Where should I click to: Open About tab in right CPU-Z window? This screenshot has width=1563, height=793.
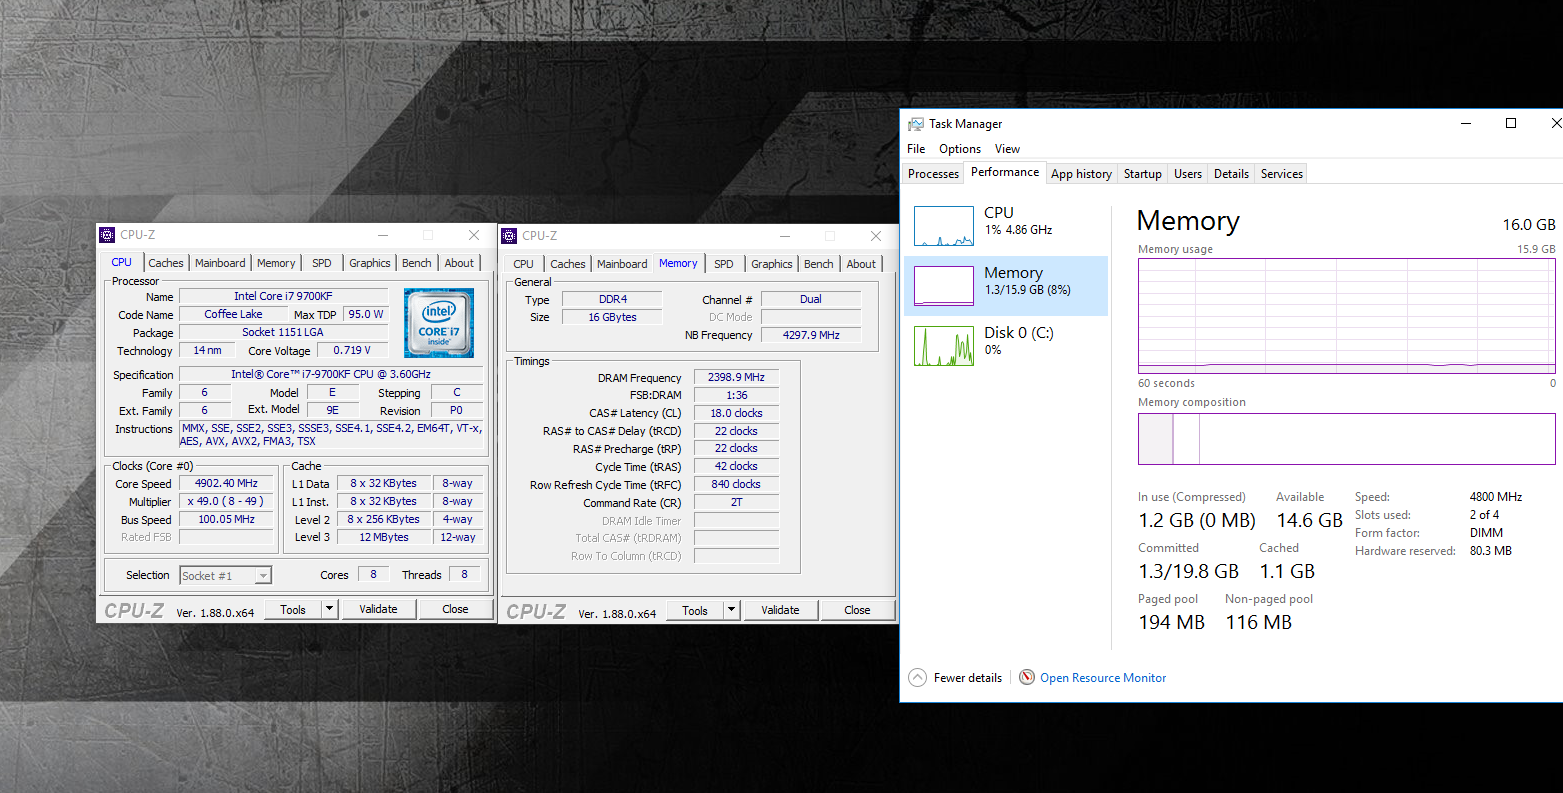coord(862,264)
